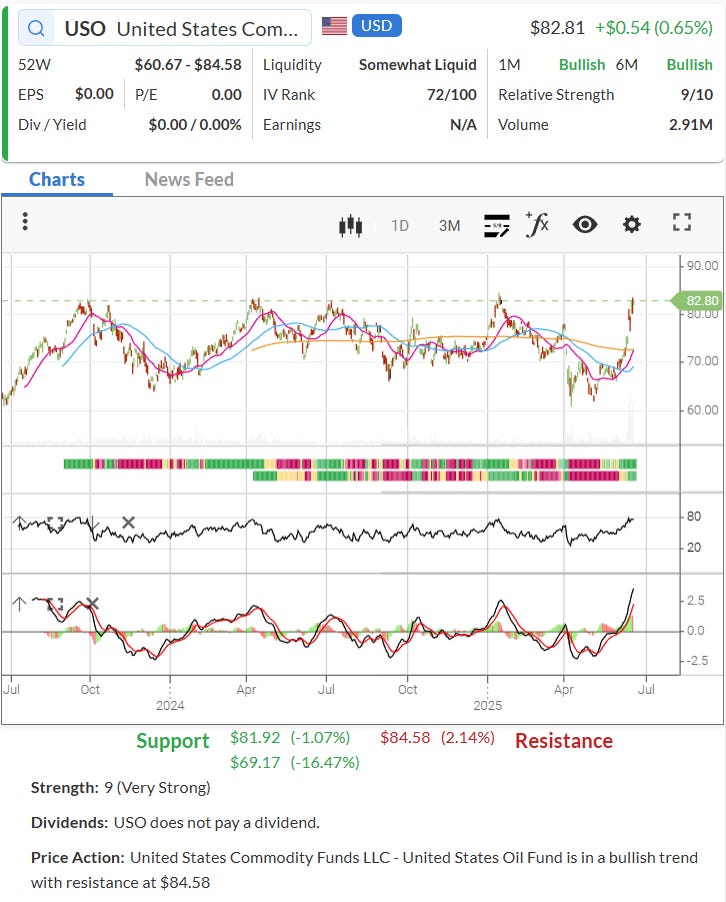Close the MACD indicator pane

click(92, 603)
